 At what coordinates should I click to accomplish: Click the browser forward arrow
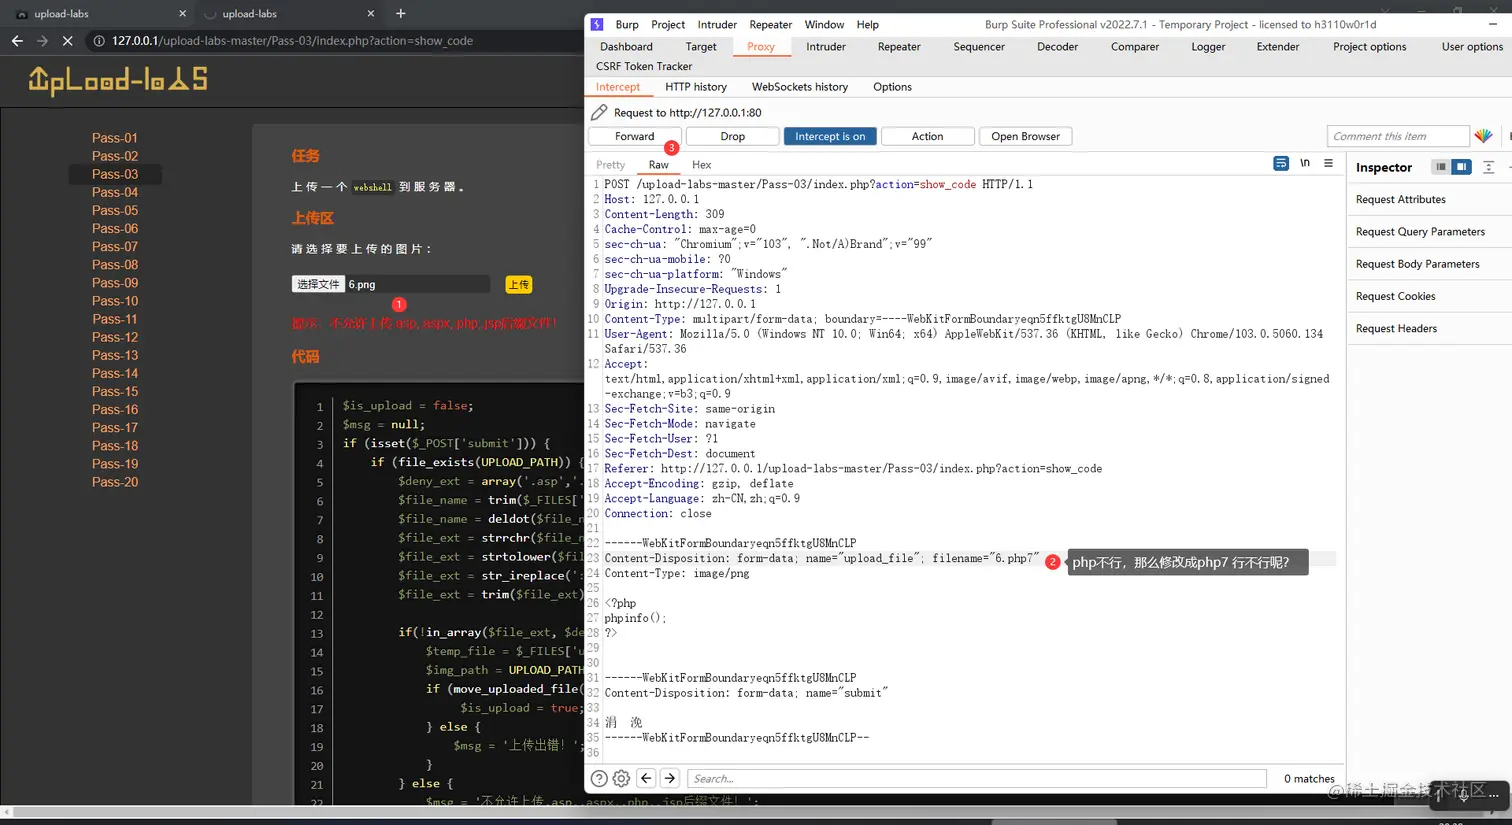tap(42, 41)
